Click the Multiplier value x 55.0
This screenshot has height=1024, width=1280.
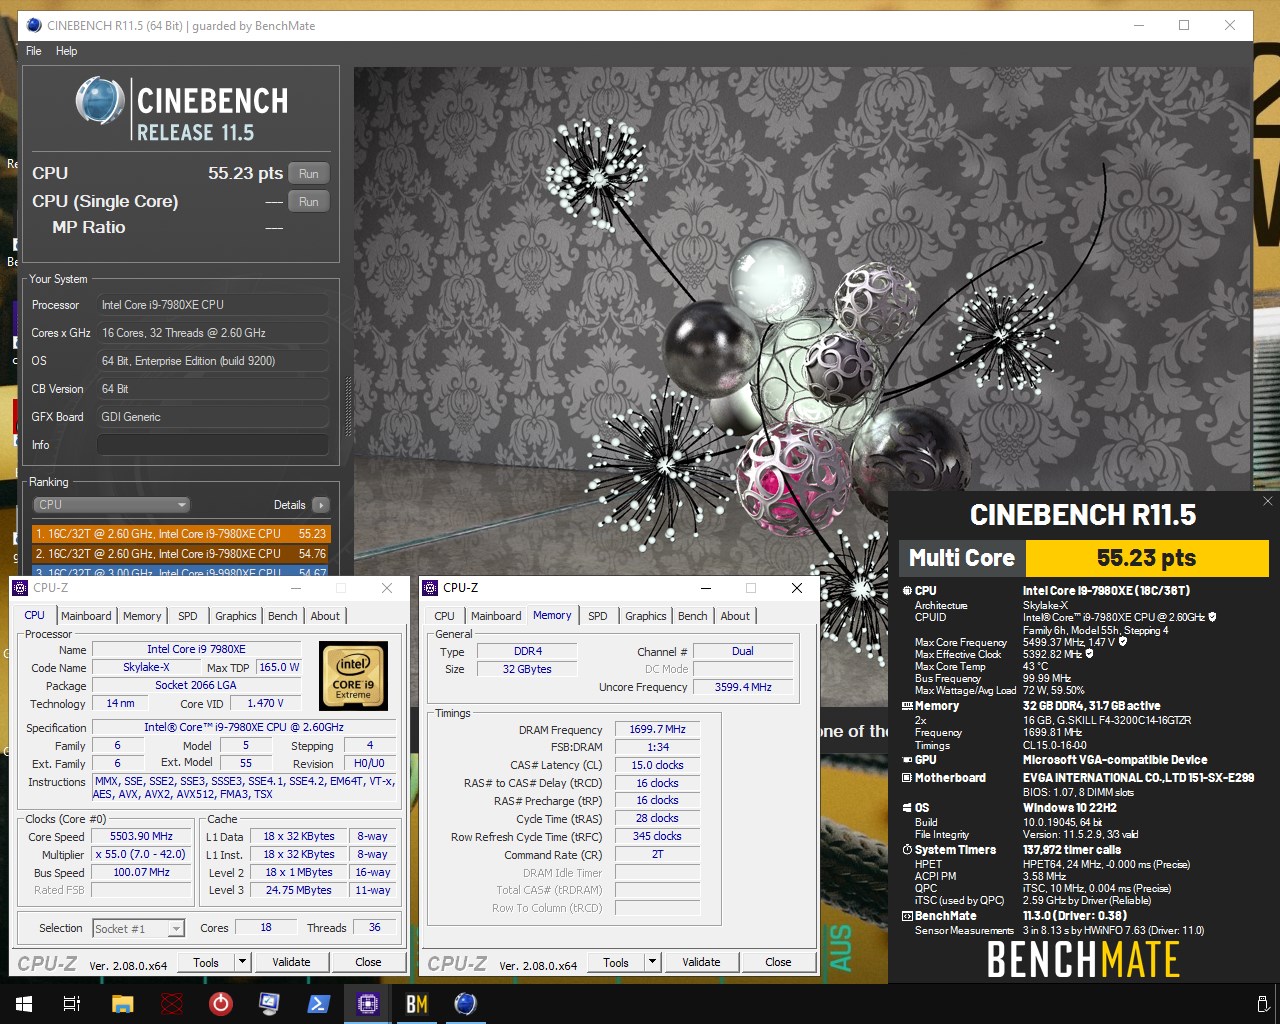(x=141, y=854)
